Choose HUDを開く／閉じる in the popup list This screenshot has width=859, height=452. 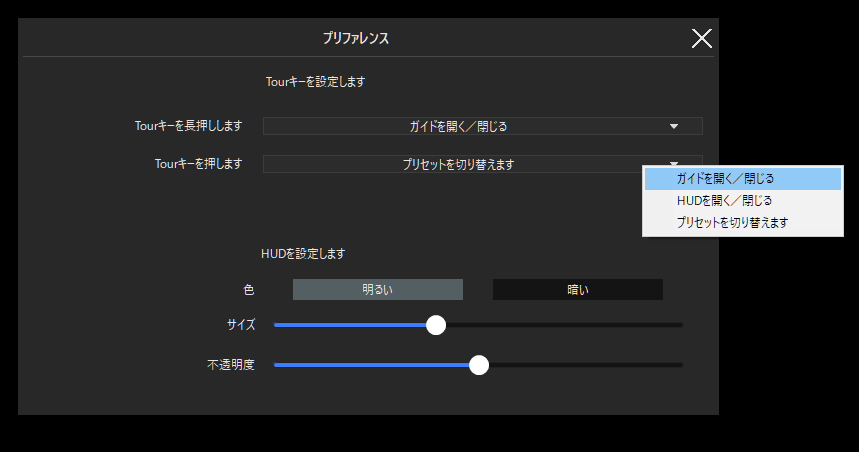(742, 201)
